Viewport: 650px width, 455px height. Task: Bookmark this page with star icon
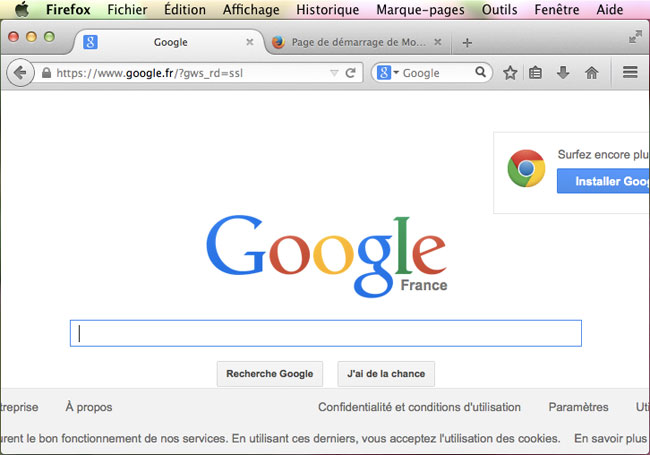[x=510, y=73]
